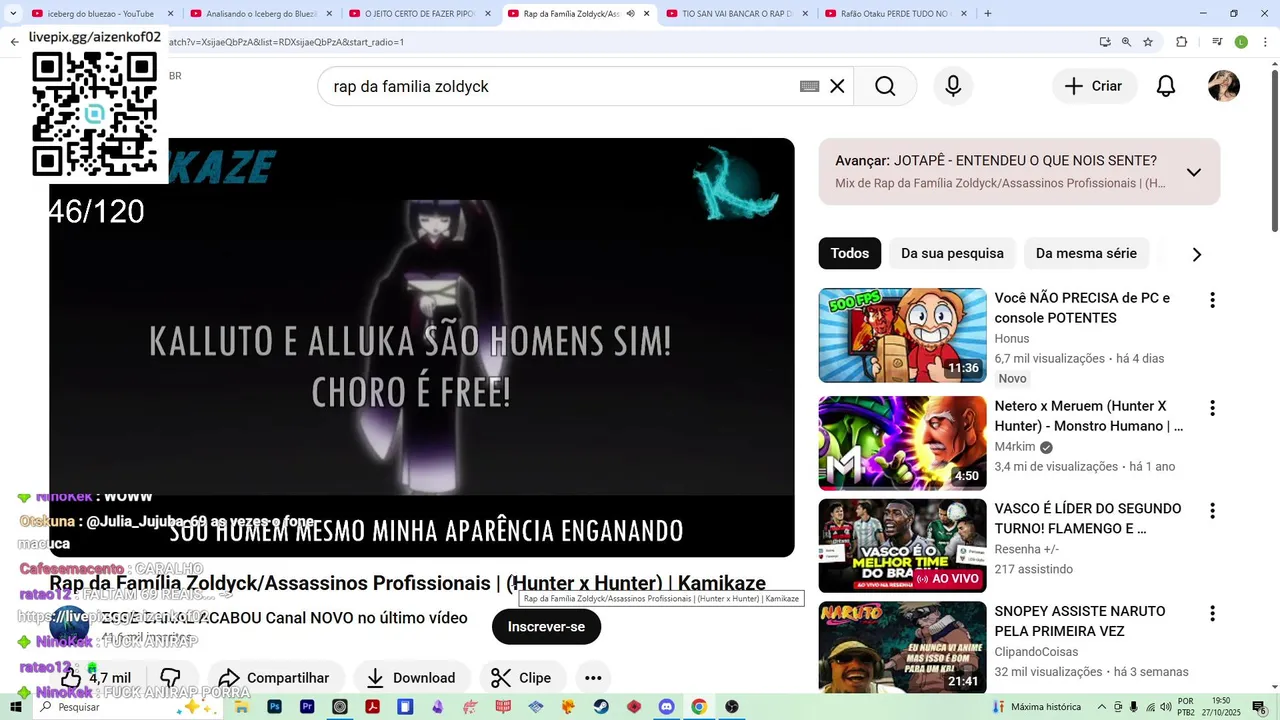Click the Máxima histórica weather widget
Image resolution: width=1280 pixels, height=720 pixels.
[1036, 707]
